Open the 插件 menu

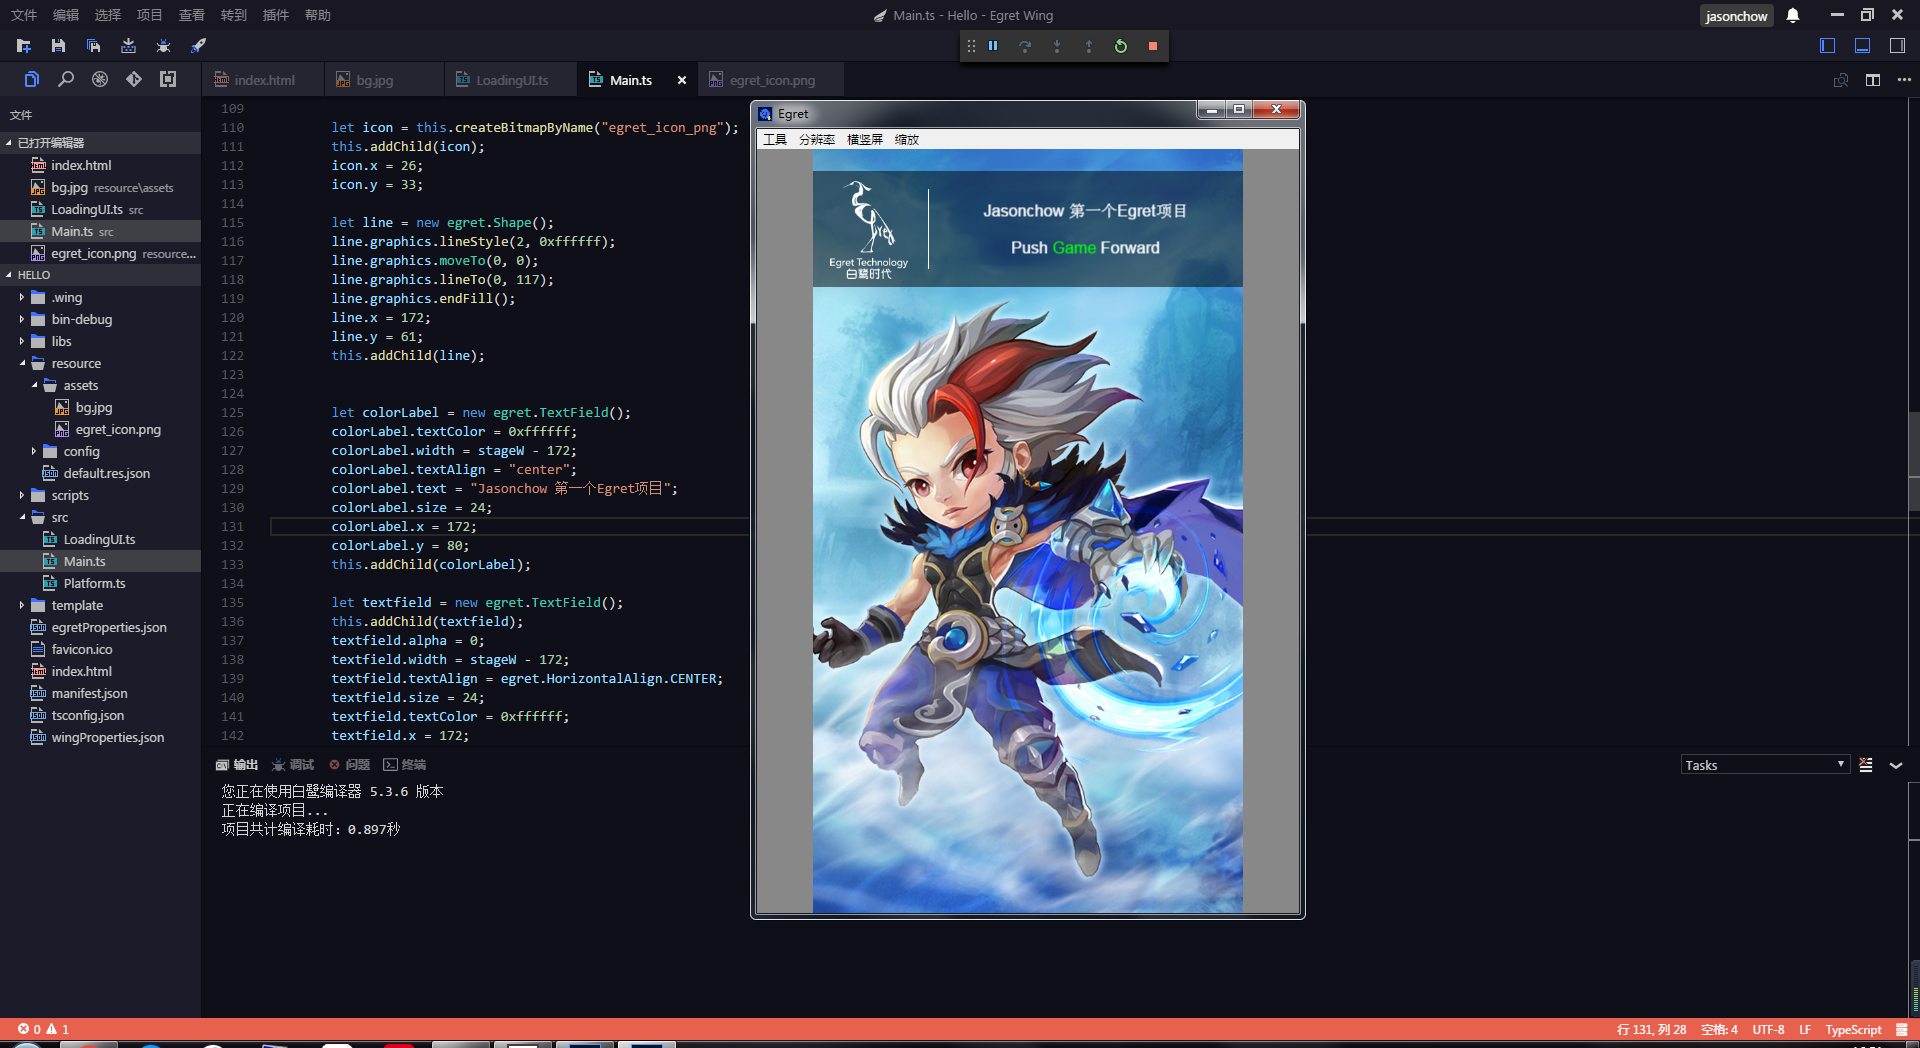click(x=276, y=15)
